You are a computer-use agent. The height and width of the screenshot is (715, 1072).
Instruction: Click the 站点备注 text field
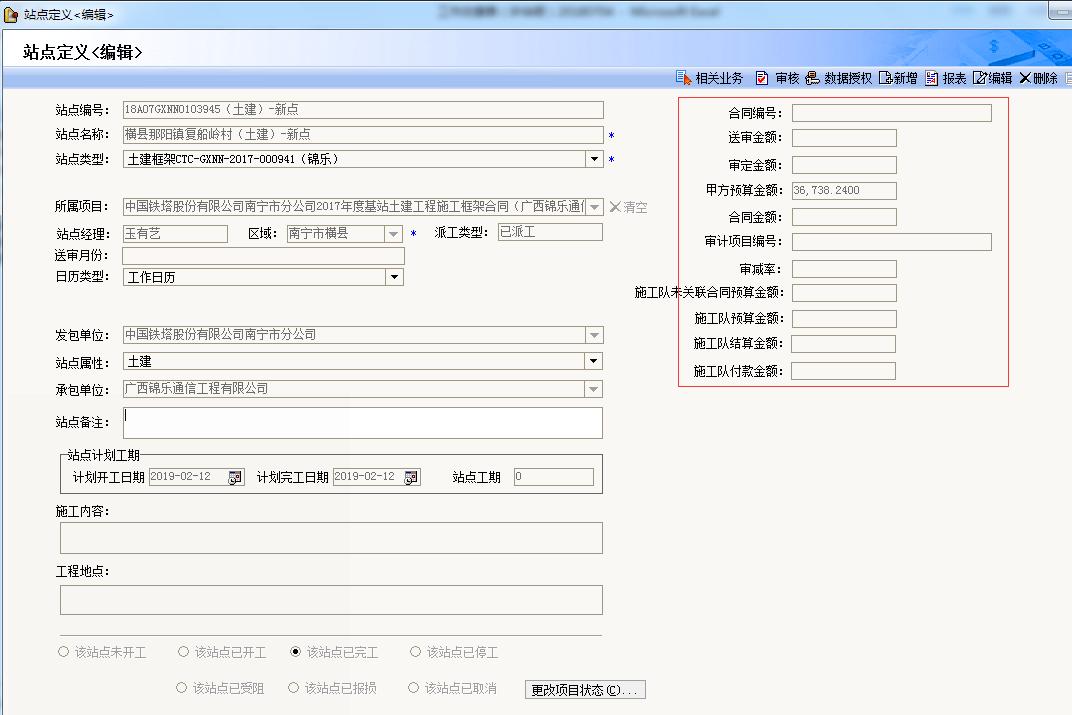(x=362, y=423)
